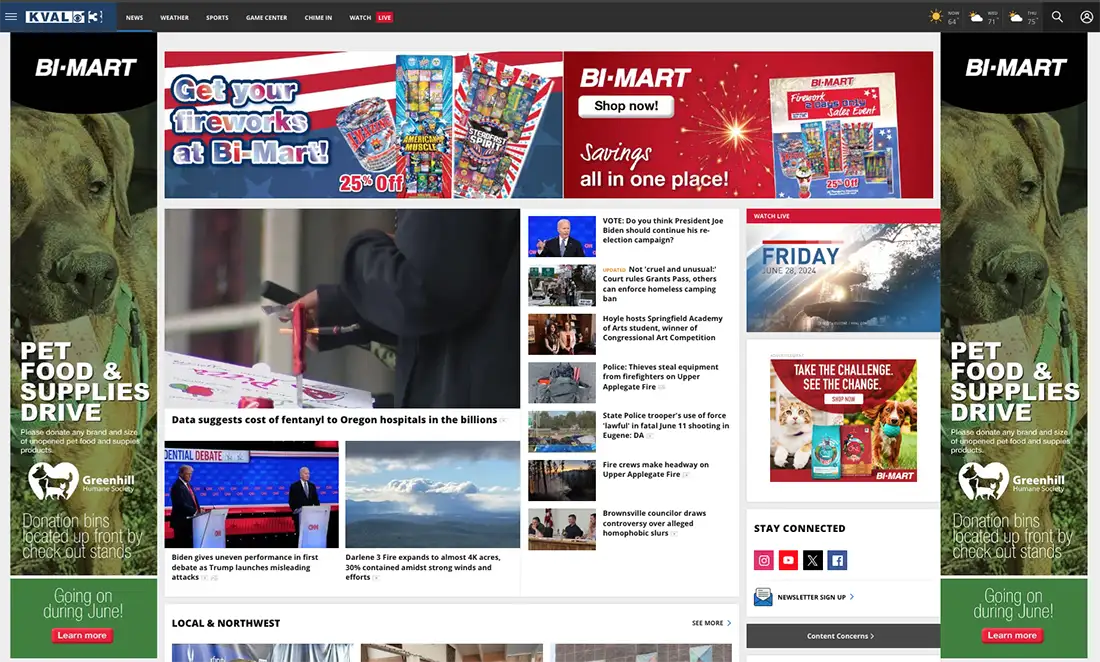Click the fentanyl story main image
This screenshot has width=1100, height=662.
coord(342,309)
